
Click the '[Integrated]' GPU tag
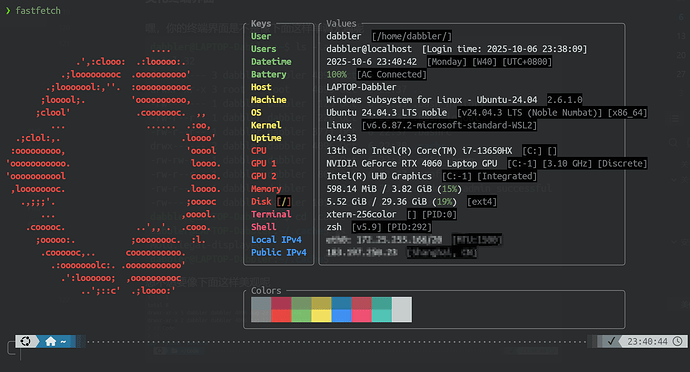click(x=507, y=176)
